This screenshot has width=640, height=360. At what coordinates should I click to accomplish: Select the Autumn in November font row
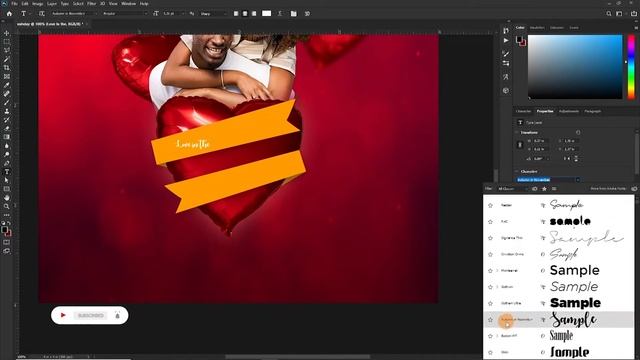558,320
